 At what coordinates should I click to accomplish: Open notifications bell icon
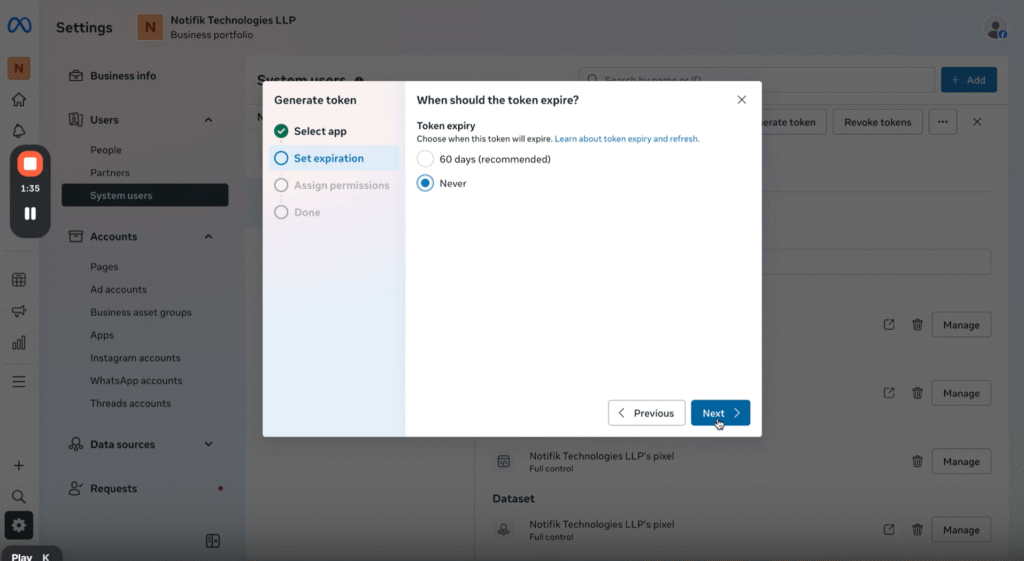click(x=19, y=131)
